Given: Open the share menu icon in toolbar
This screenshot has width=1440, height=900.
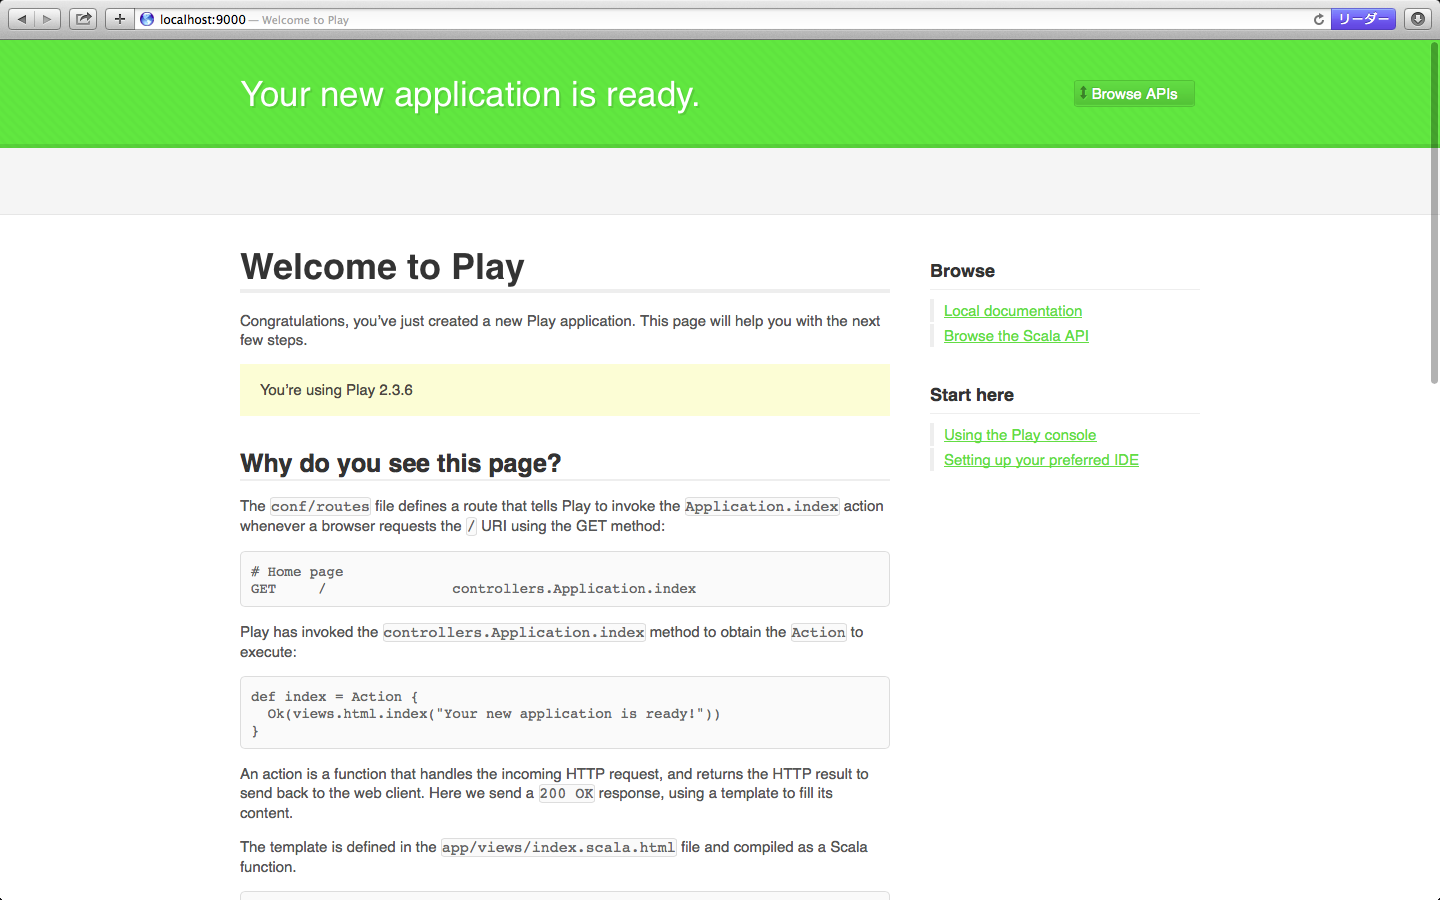Looking at the screenshot, I should click(84, 19).
